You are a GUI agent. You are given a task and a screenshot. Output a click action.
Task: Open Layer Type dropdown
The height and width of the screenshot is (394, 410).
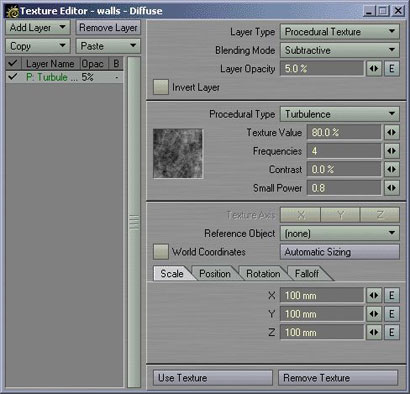point(340,32)
